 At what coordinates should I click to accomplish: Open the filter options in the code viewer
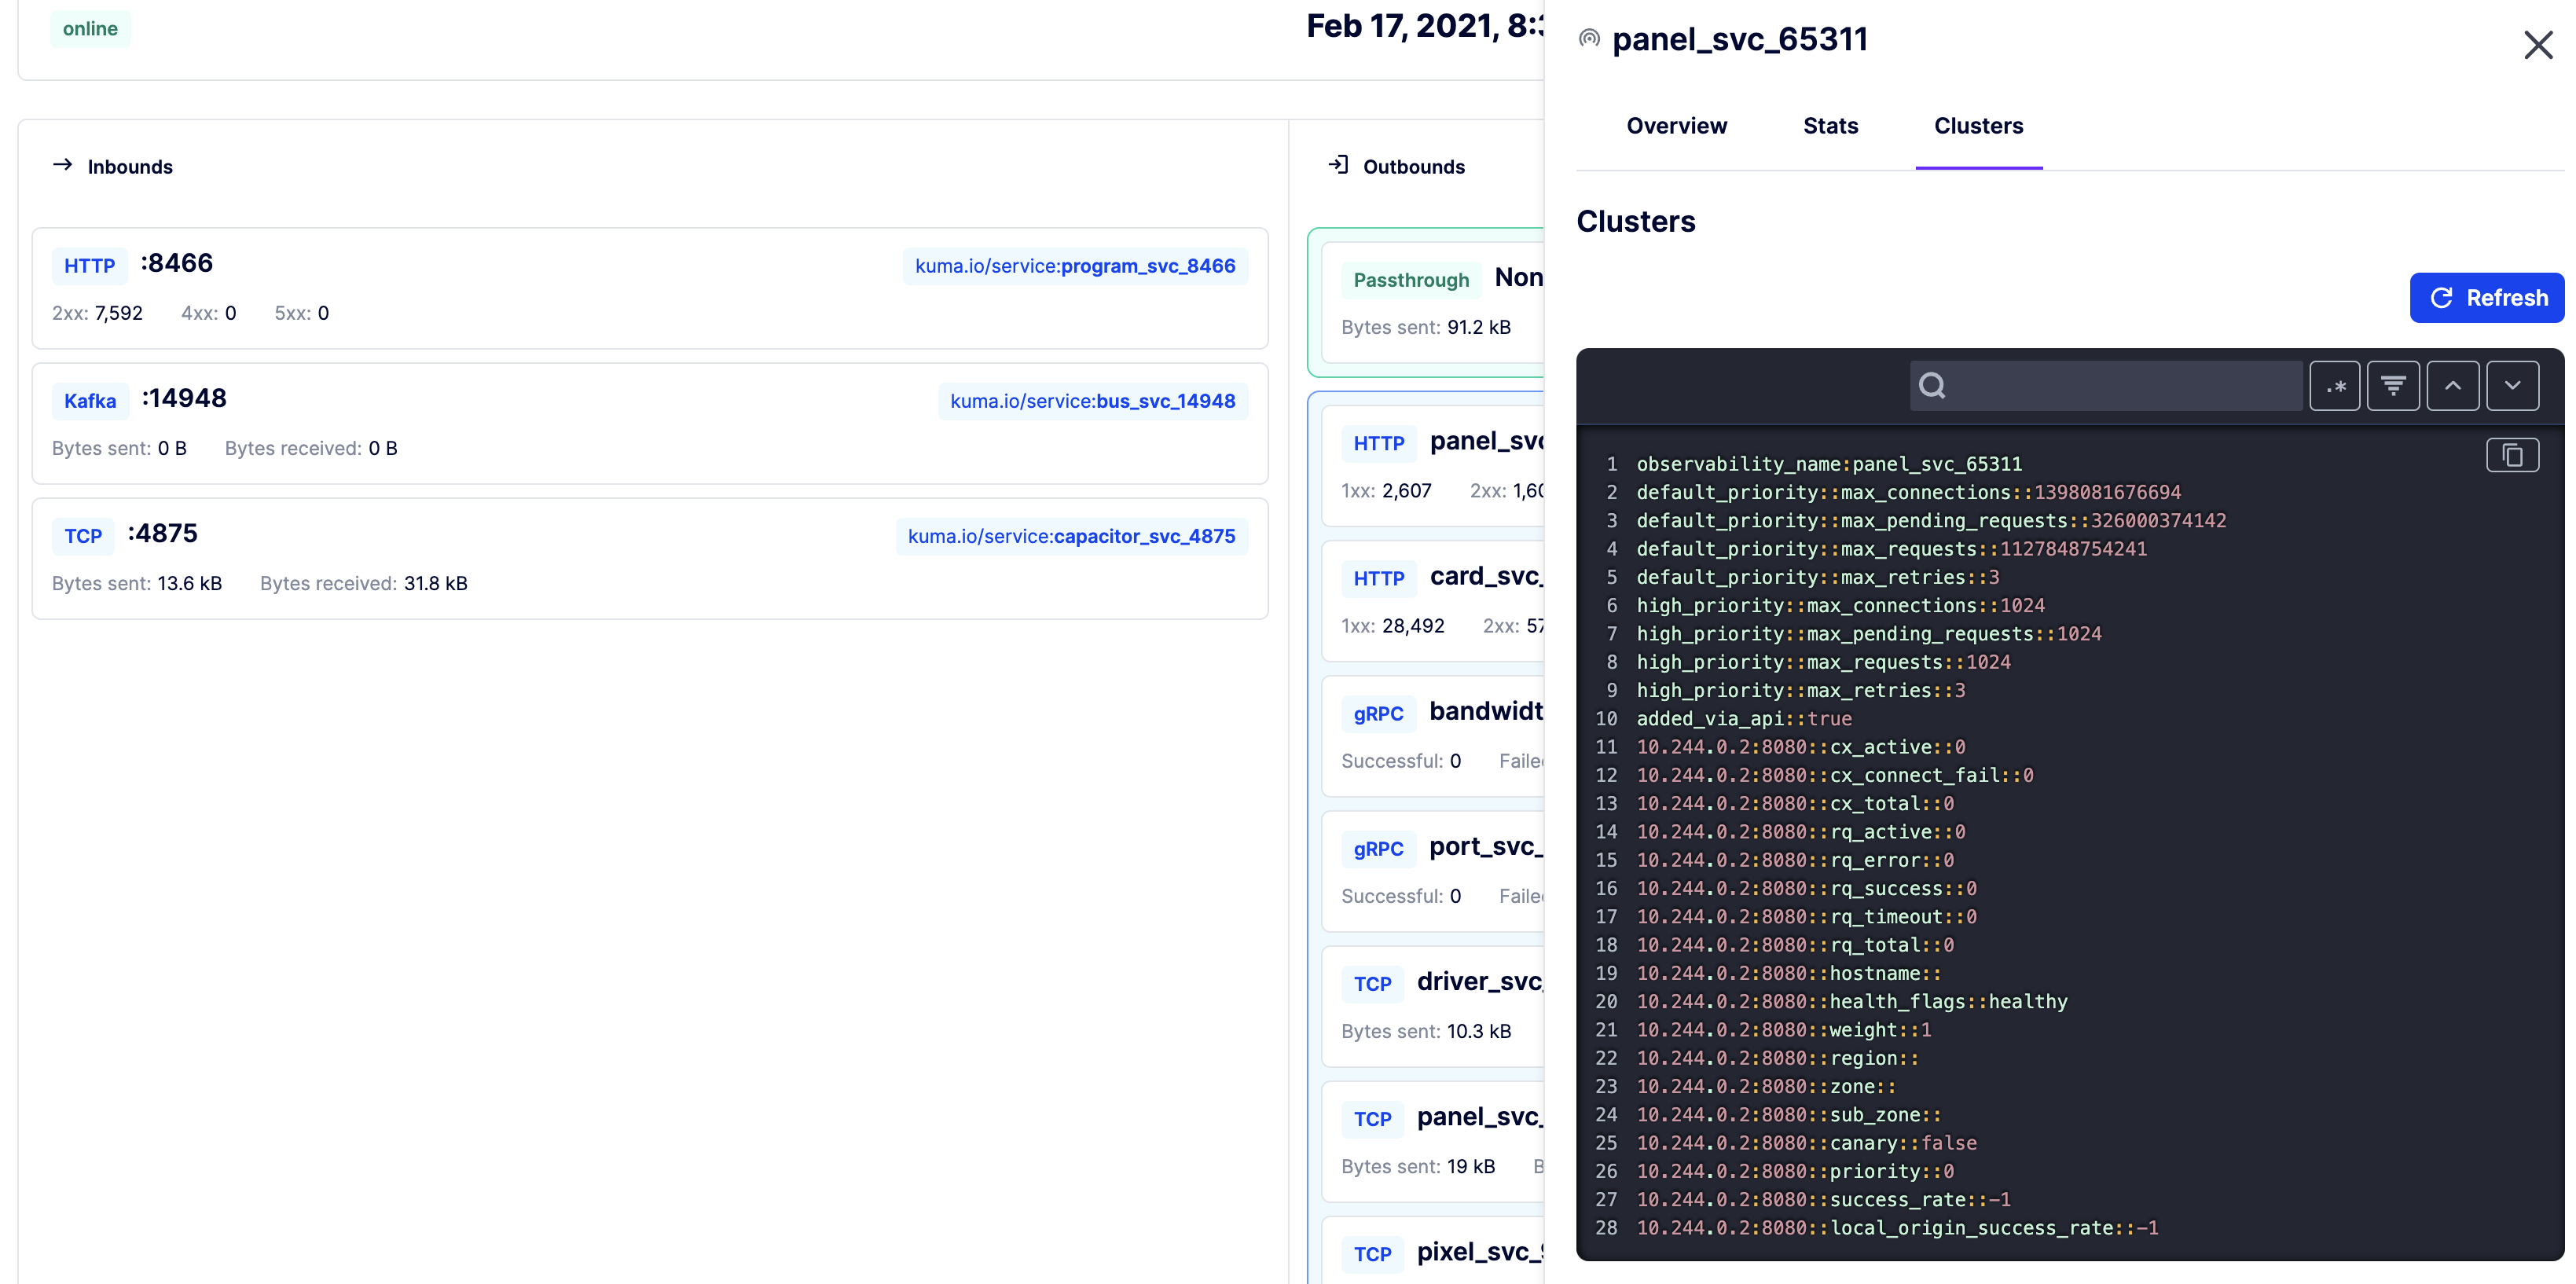click(x=2394, y=385)
